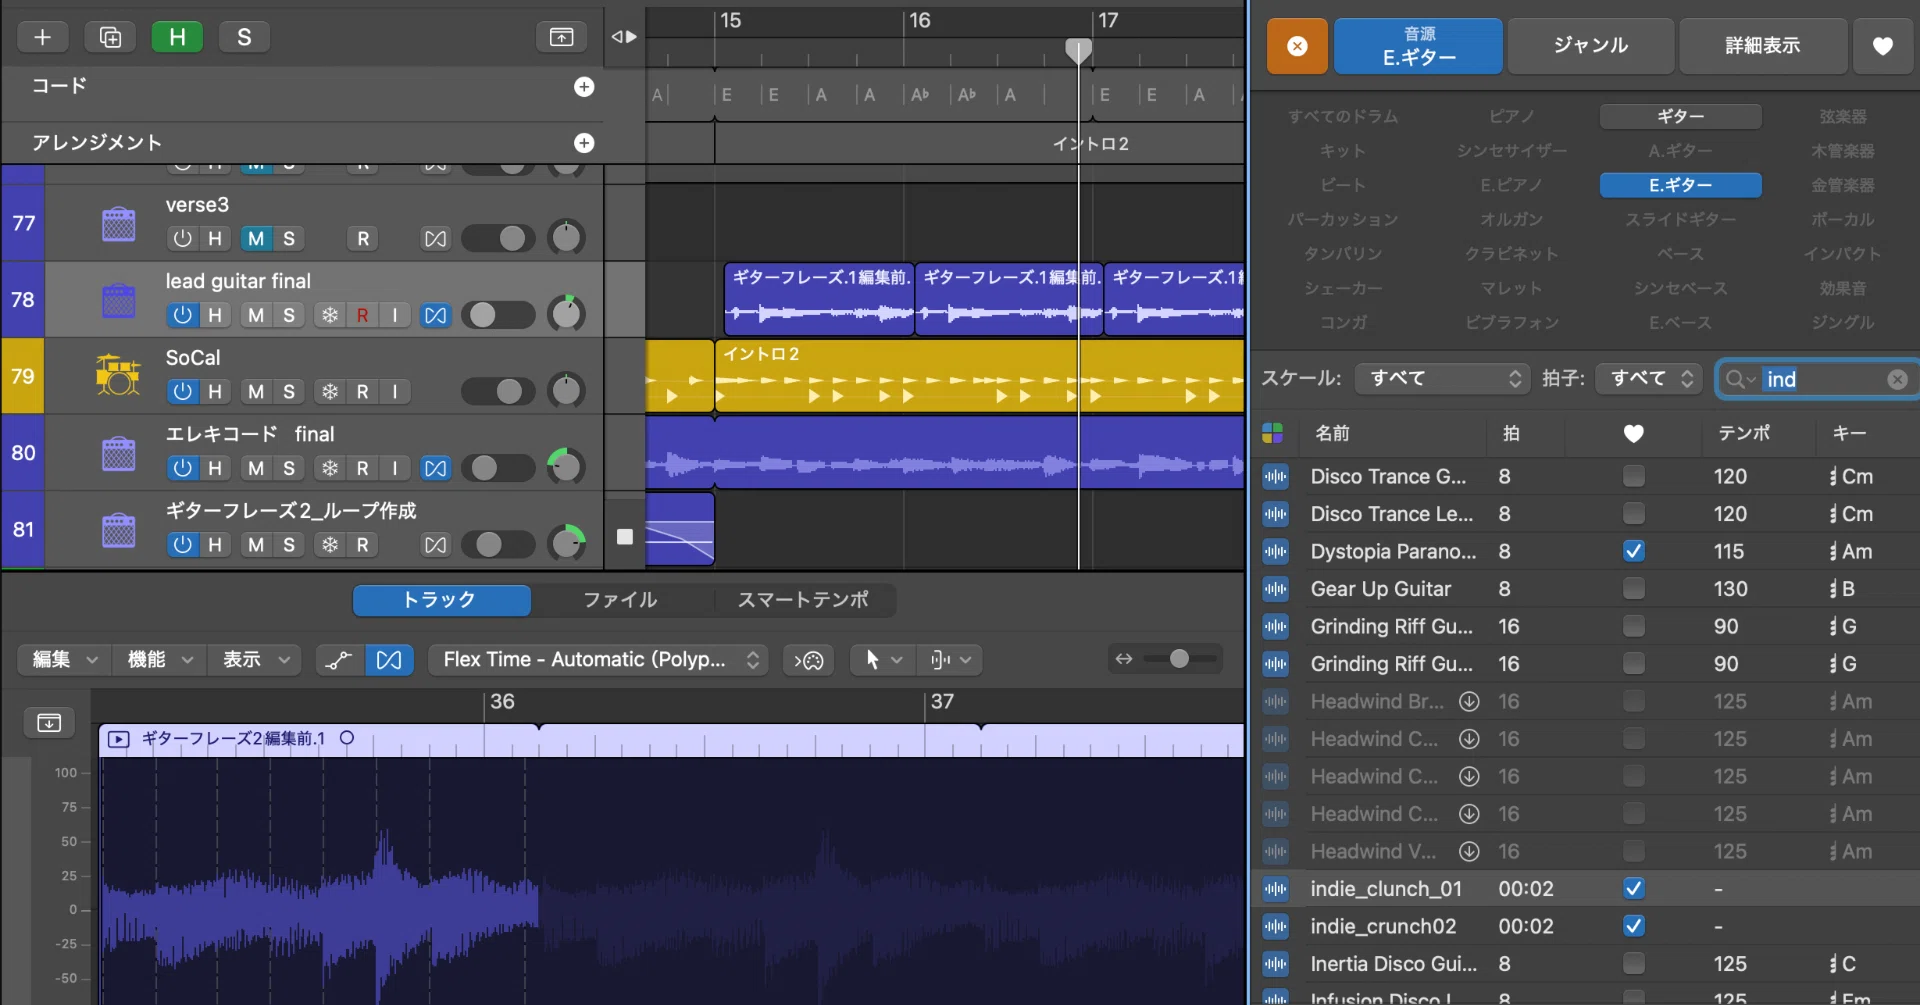Clear loop browser filters with X button

(x=1297, y=46)
